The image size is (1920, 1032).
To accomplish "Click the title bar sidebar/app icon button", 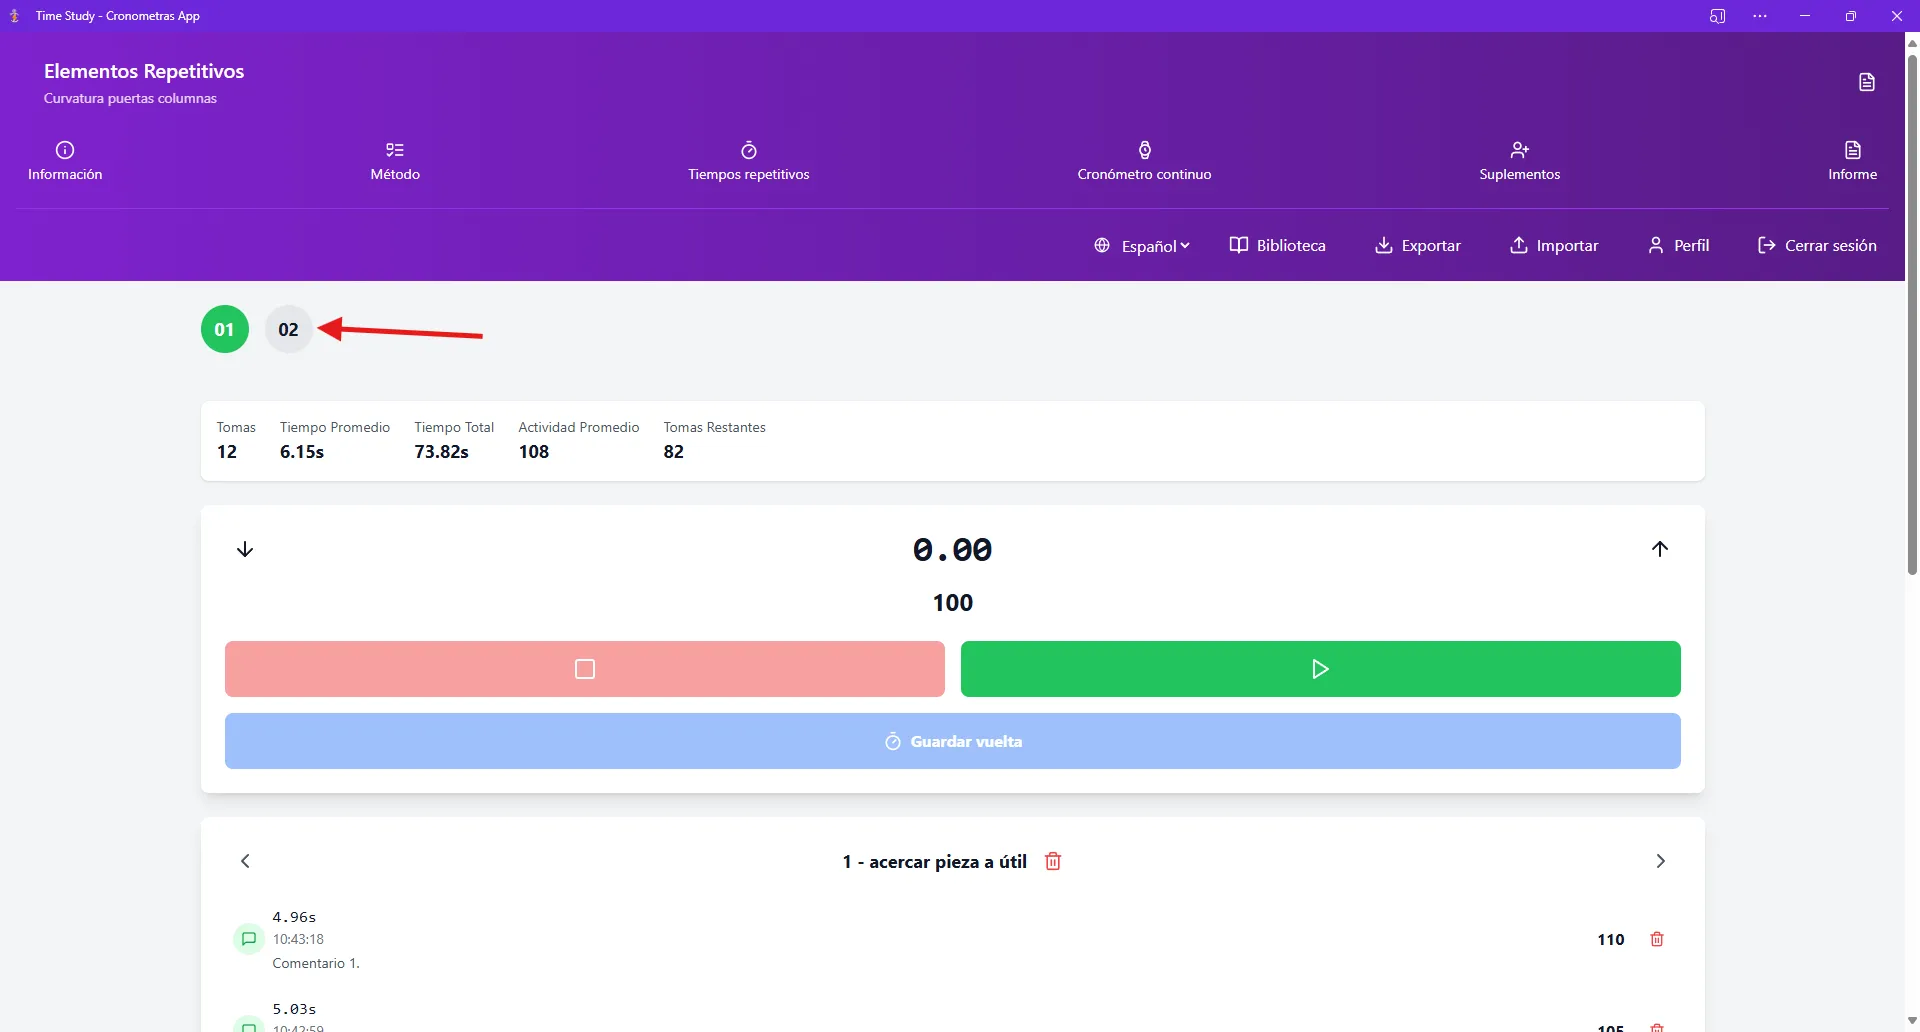I will [x=1717, y=16].
